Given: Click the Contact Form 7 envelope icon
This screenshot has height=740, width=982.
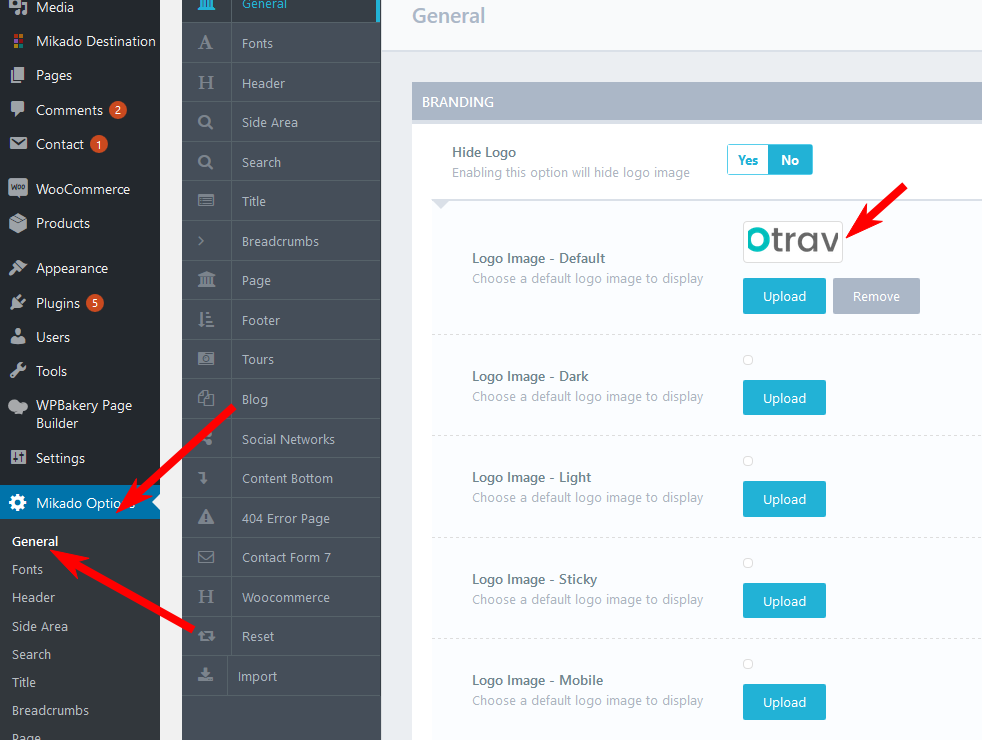Looking at the screenshot, I should [x=206, y=557].
